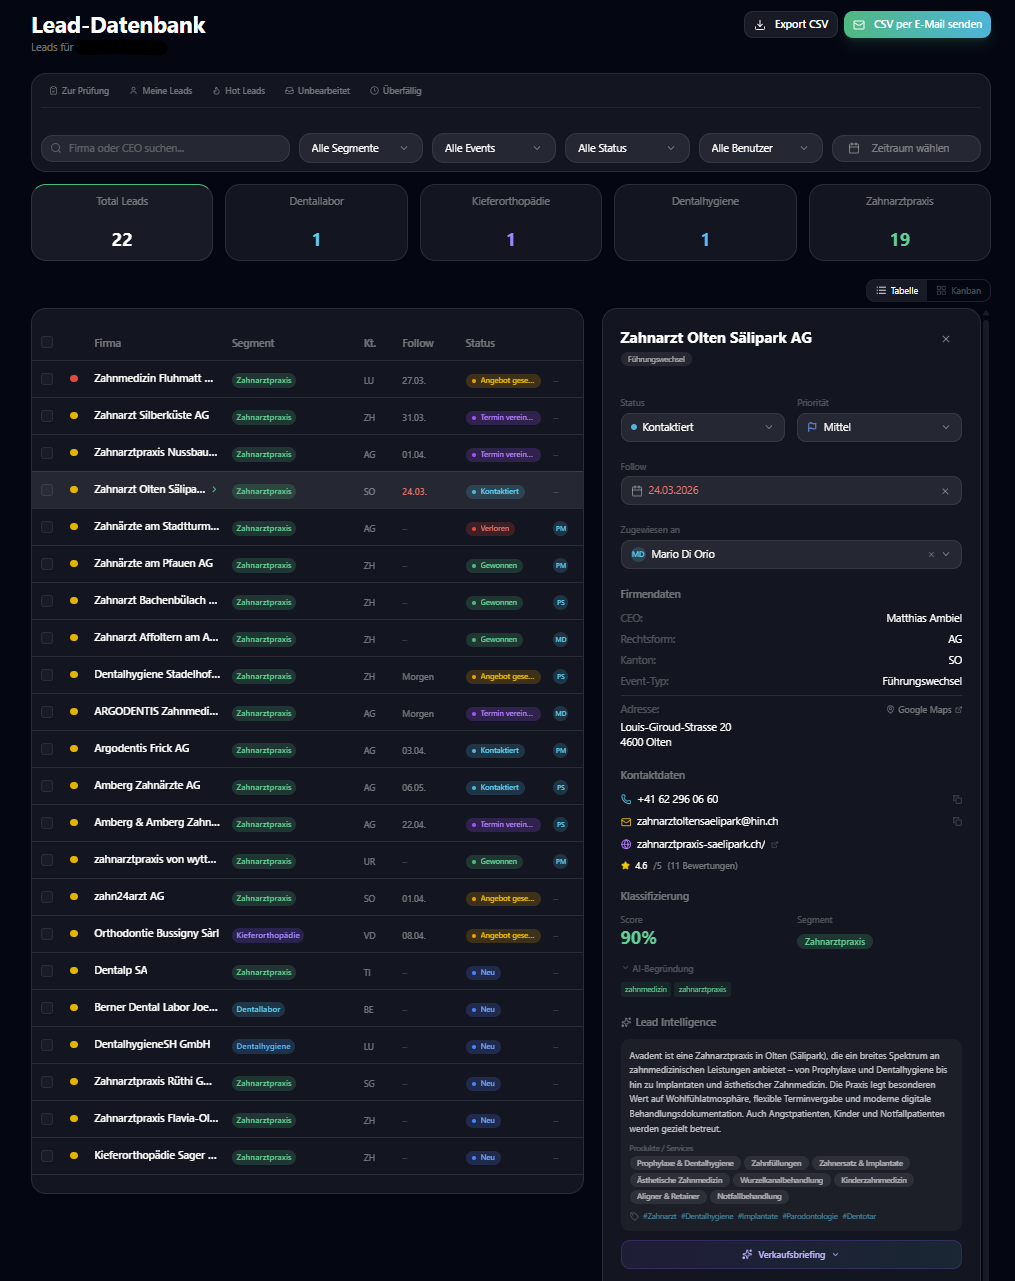Copy the phone number +41 62 296 06 60
This screenshot has width=1015, height=1281.
tap(957, 800)
